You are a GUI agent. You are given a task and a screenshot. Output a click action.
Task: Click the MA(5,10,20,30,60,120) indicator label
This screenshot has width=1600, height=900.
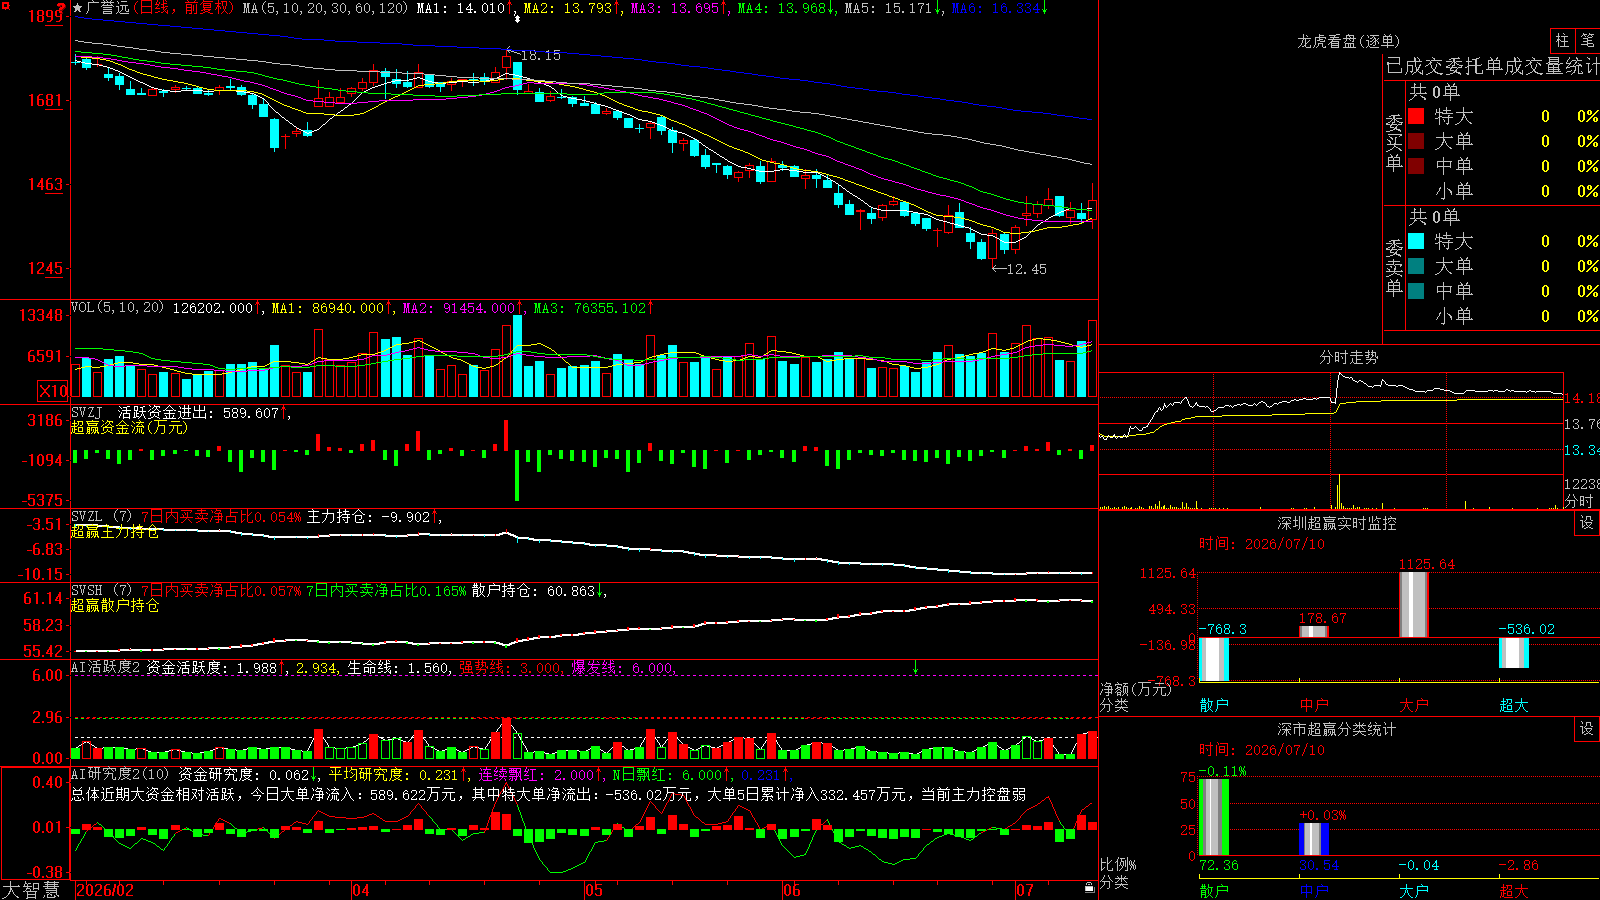[x=326, y=8]
